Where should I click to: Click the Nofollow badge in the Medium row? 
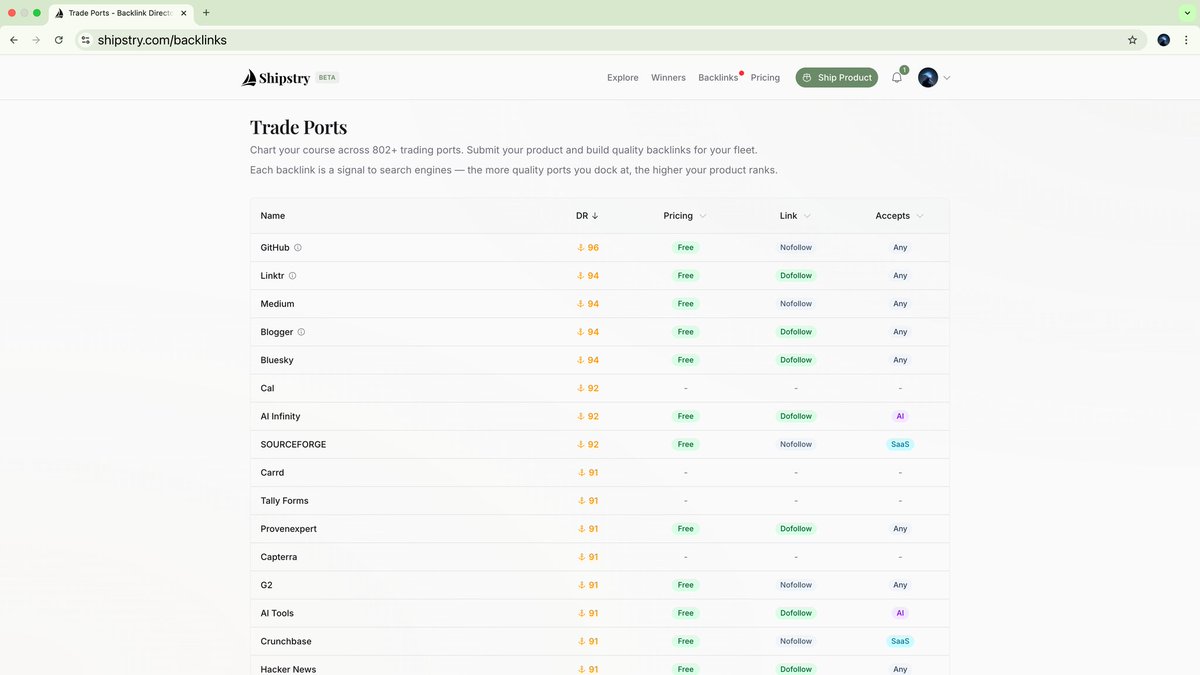(796, 303)
